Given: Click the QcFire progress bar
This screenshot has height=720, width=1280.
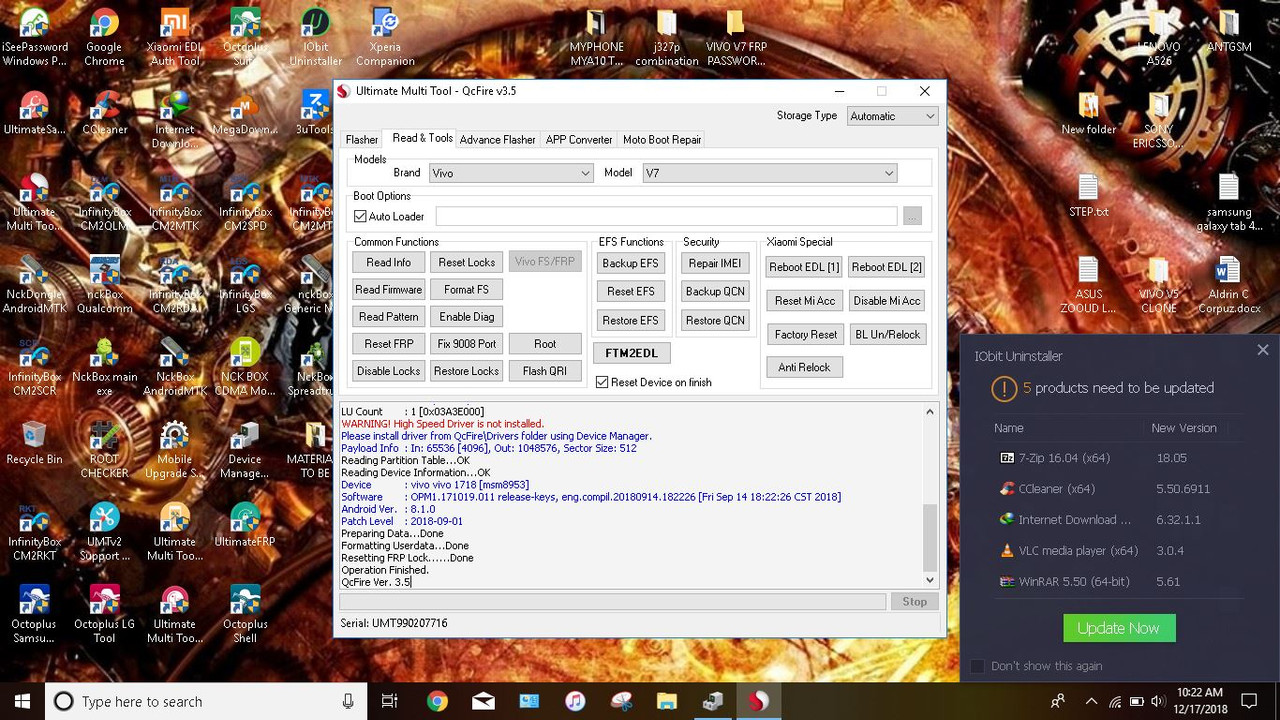Looking at the screenshot, I should [x=612, y=601].
